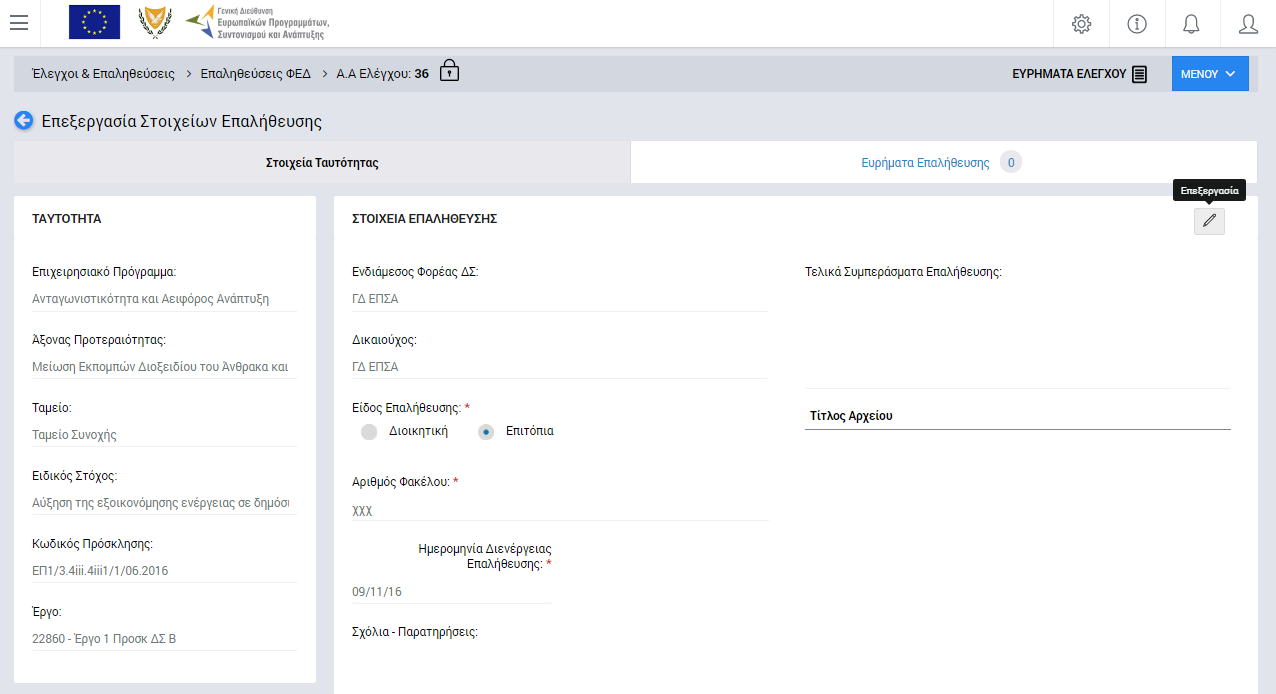
Task: Open the information icon in header
Action: pyautogui.click(x=1137, y=24)
